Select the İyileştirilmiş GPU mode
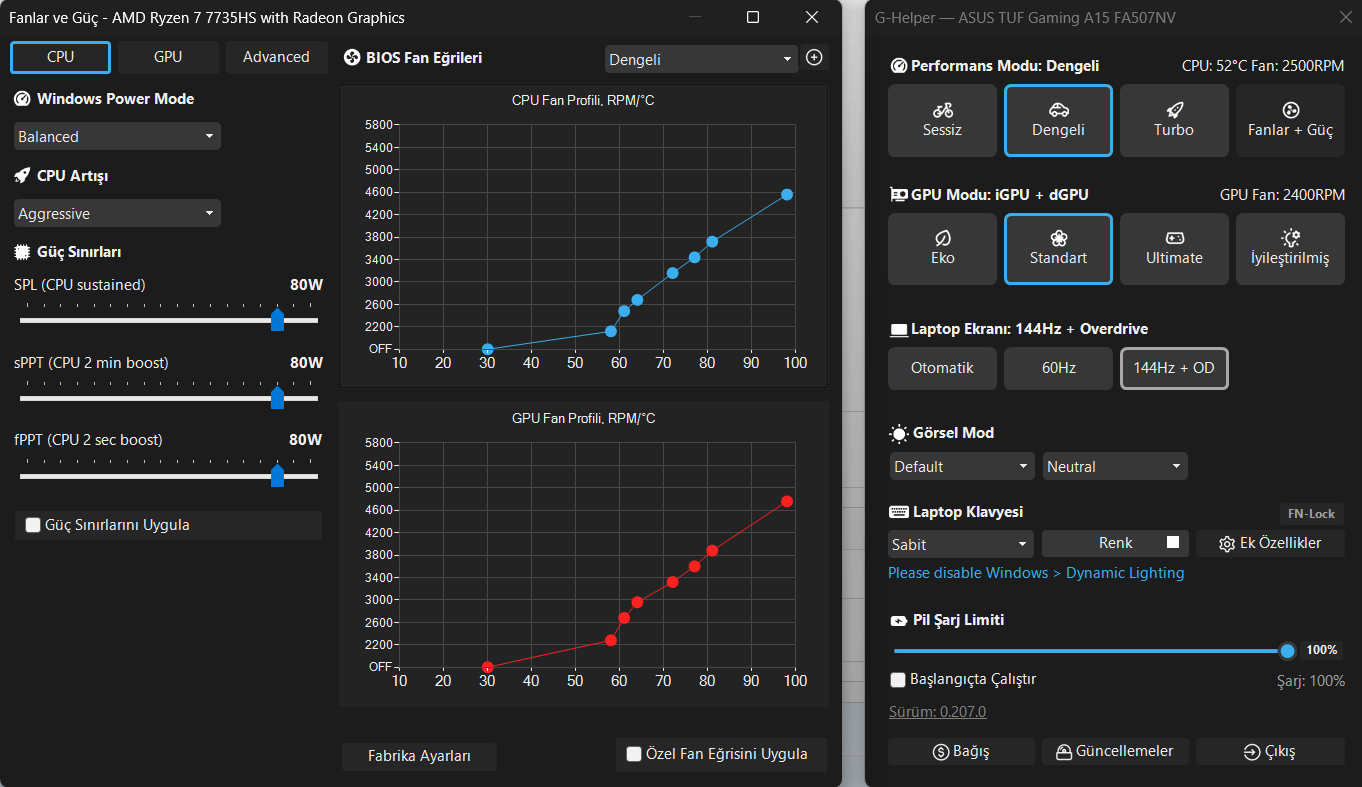 (1290, 248)
